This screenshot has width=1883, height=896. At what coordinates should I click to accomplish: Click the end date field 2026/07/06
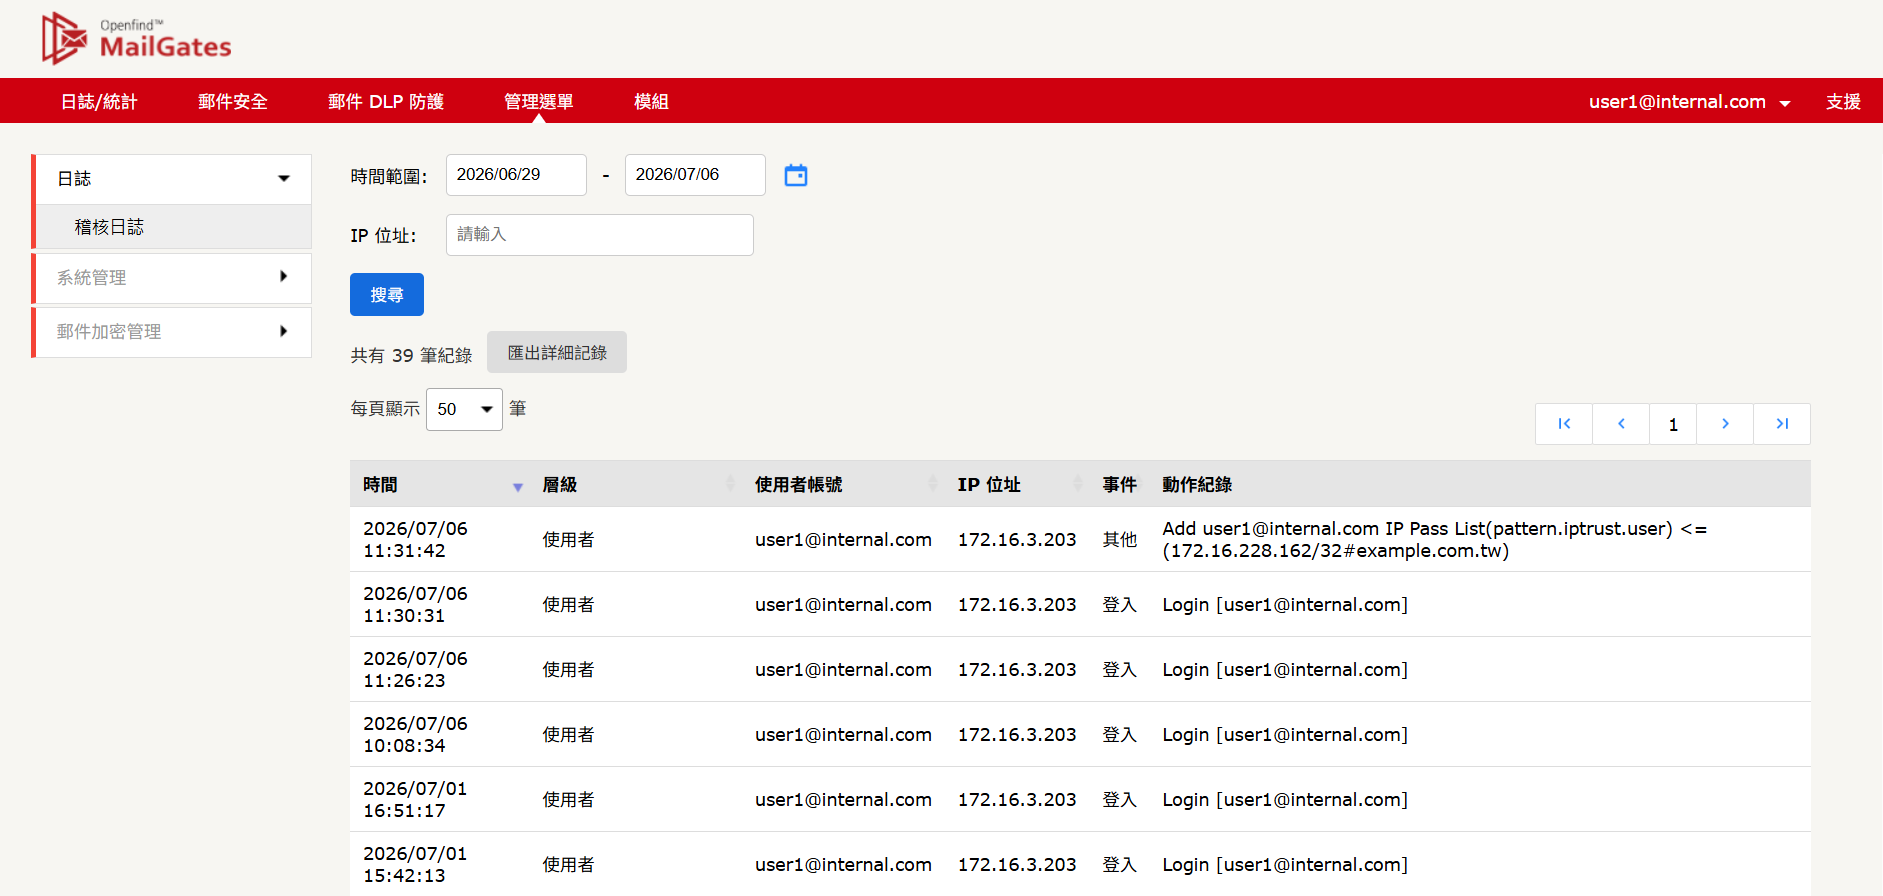(x=695, y=175)
